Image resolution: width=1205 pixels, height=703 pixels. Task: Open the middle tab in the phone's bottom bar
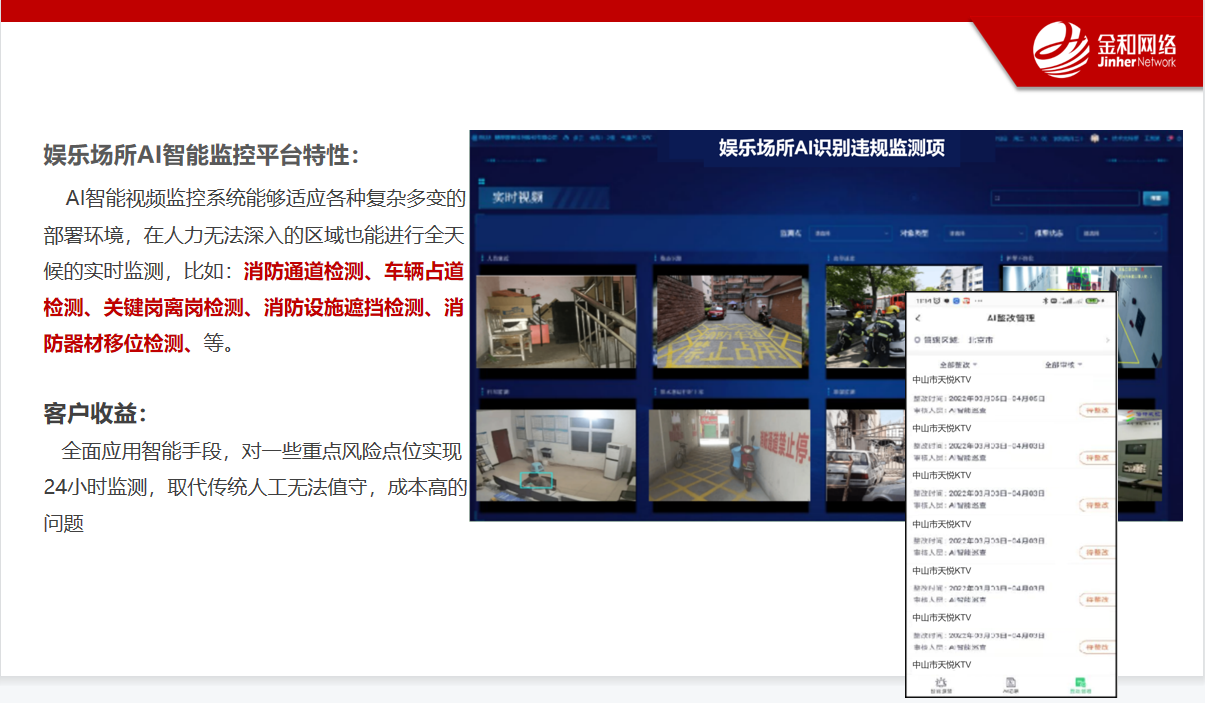pyautogui.click(x=1011, y=685)
